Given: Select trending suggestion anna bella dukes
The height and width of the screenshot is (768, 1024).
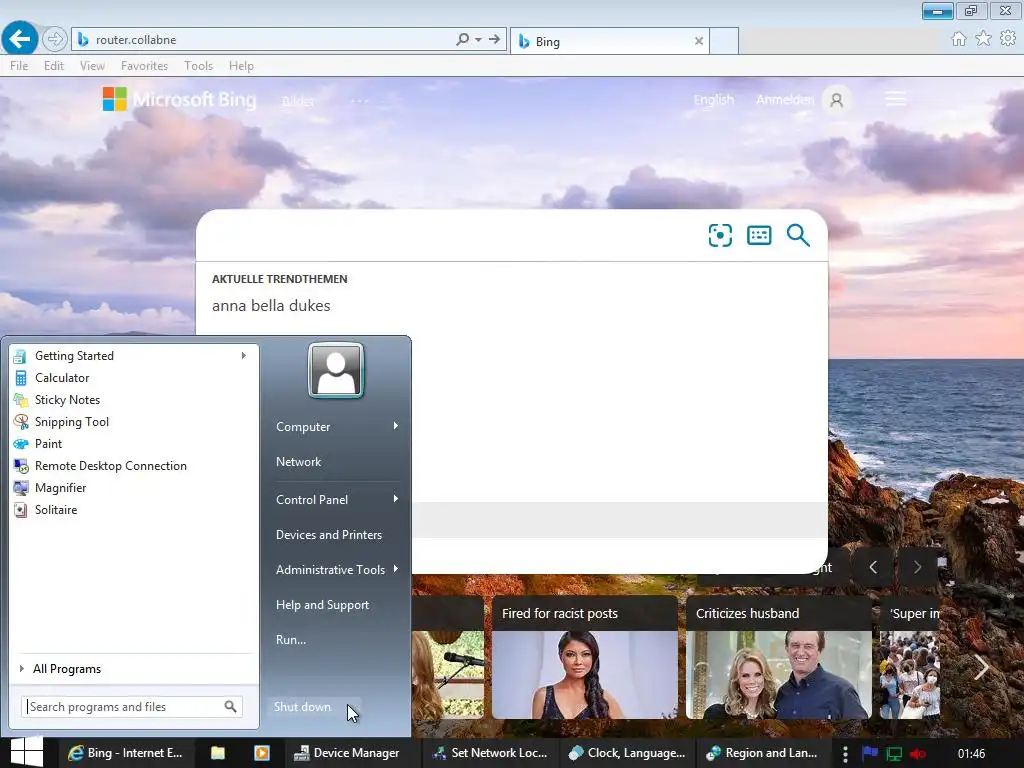Looking at the screenshot, I should [x=271, y=306].
